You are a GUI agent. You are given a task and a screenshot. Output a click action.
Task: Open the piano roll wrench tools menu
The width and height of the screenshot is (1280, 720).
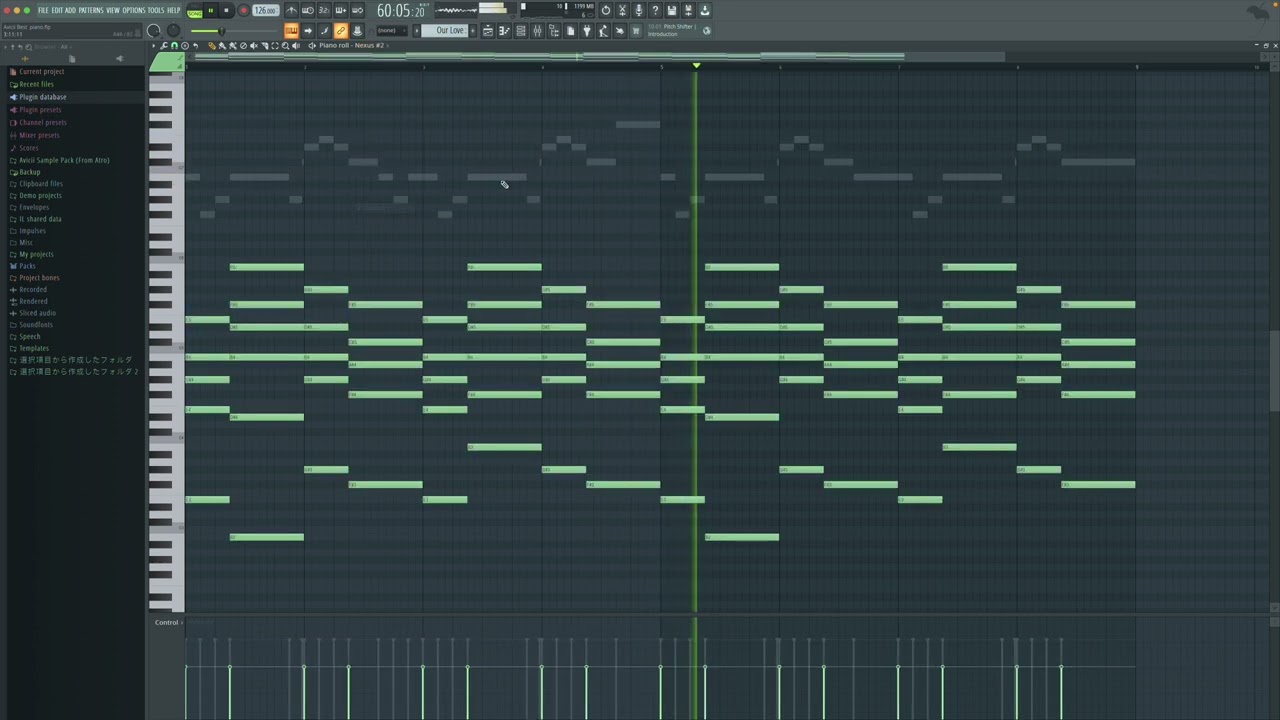tap(164, 46)
